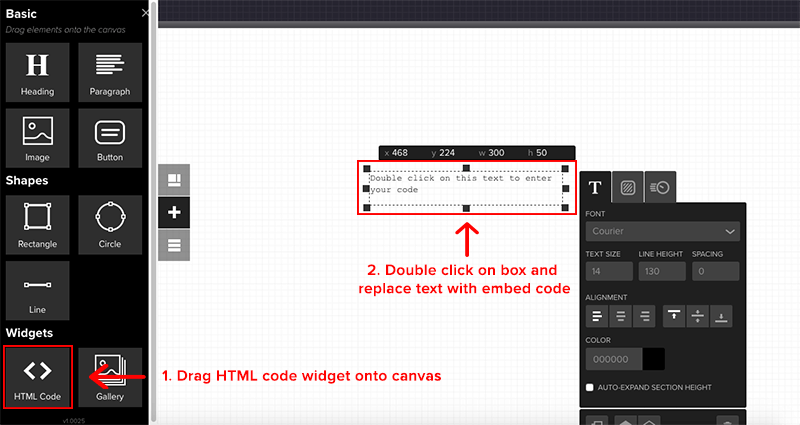The image size is (800, 425).
Task: Switch to the Text properties tab
Action: point(595,187)
